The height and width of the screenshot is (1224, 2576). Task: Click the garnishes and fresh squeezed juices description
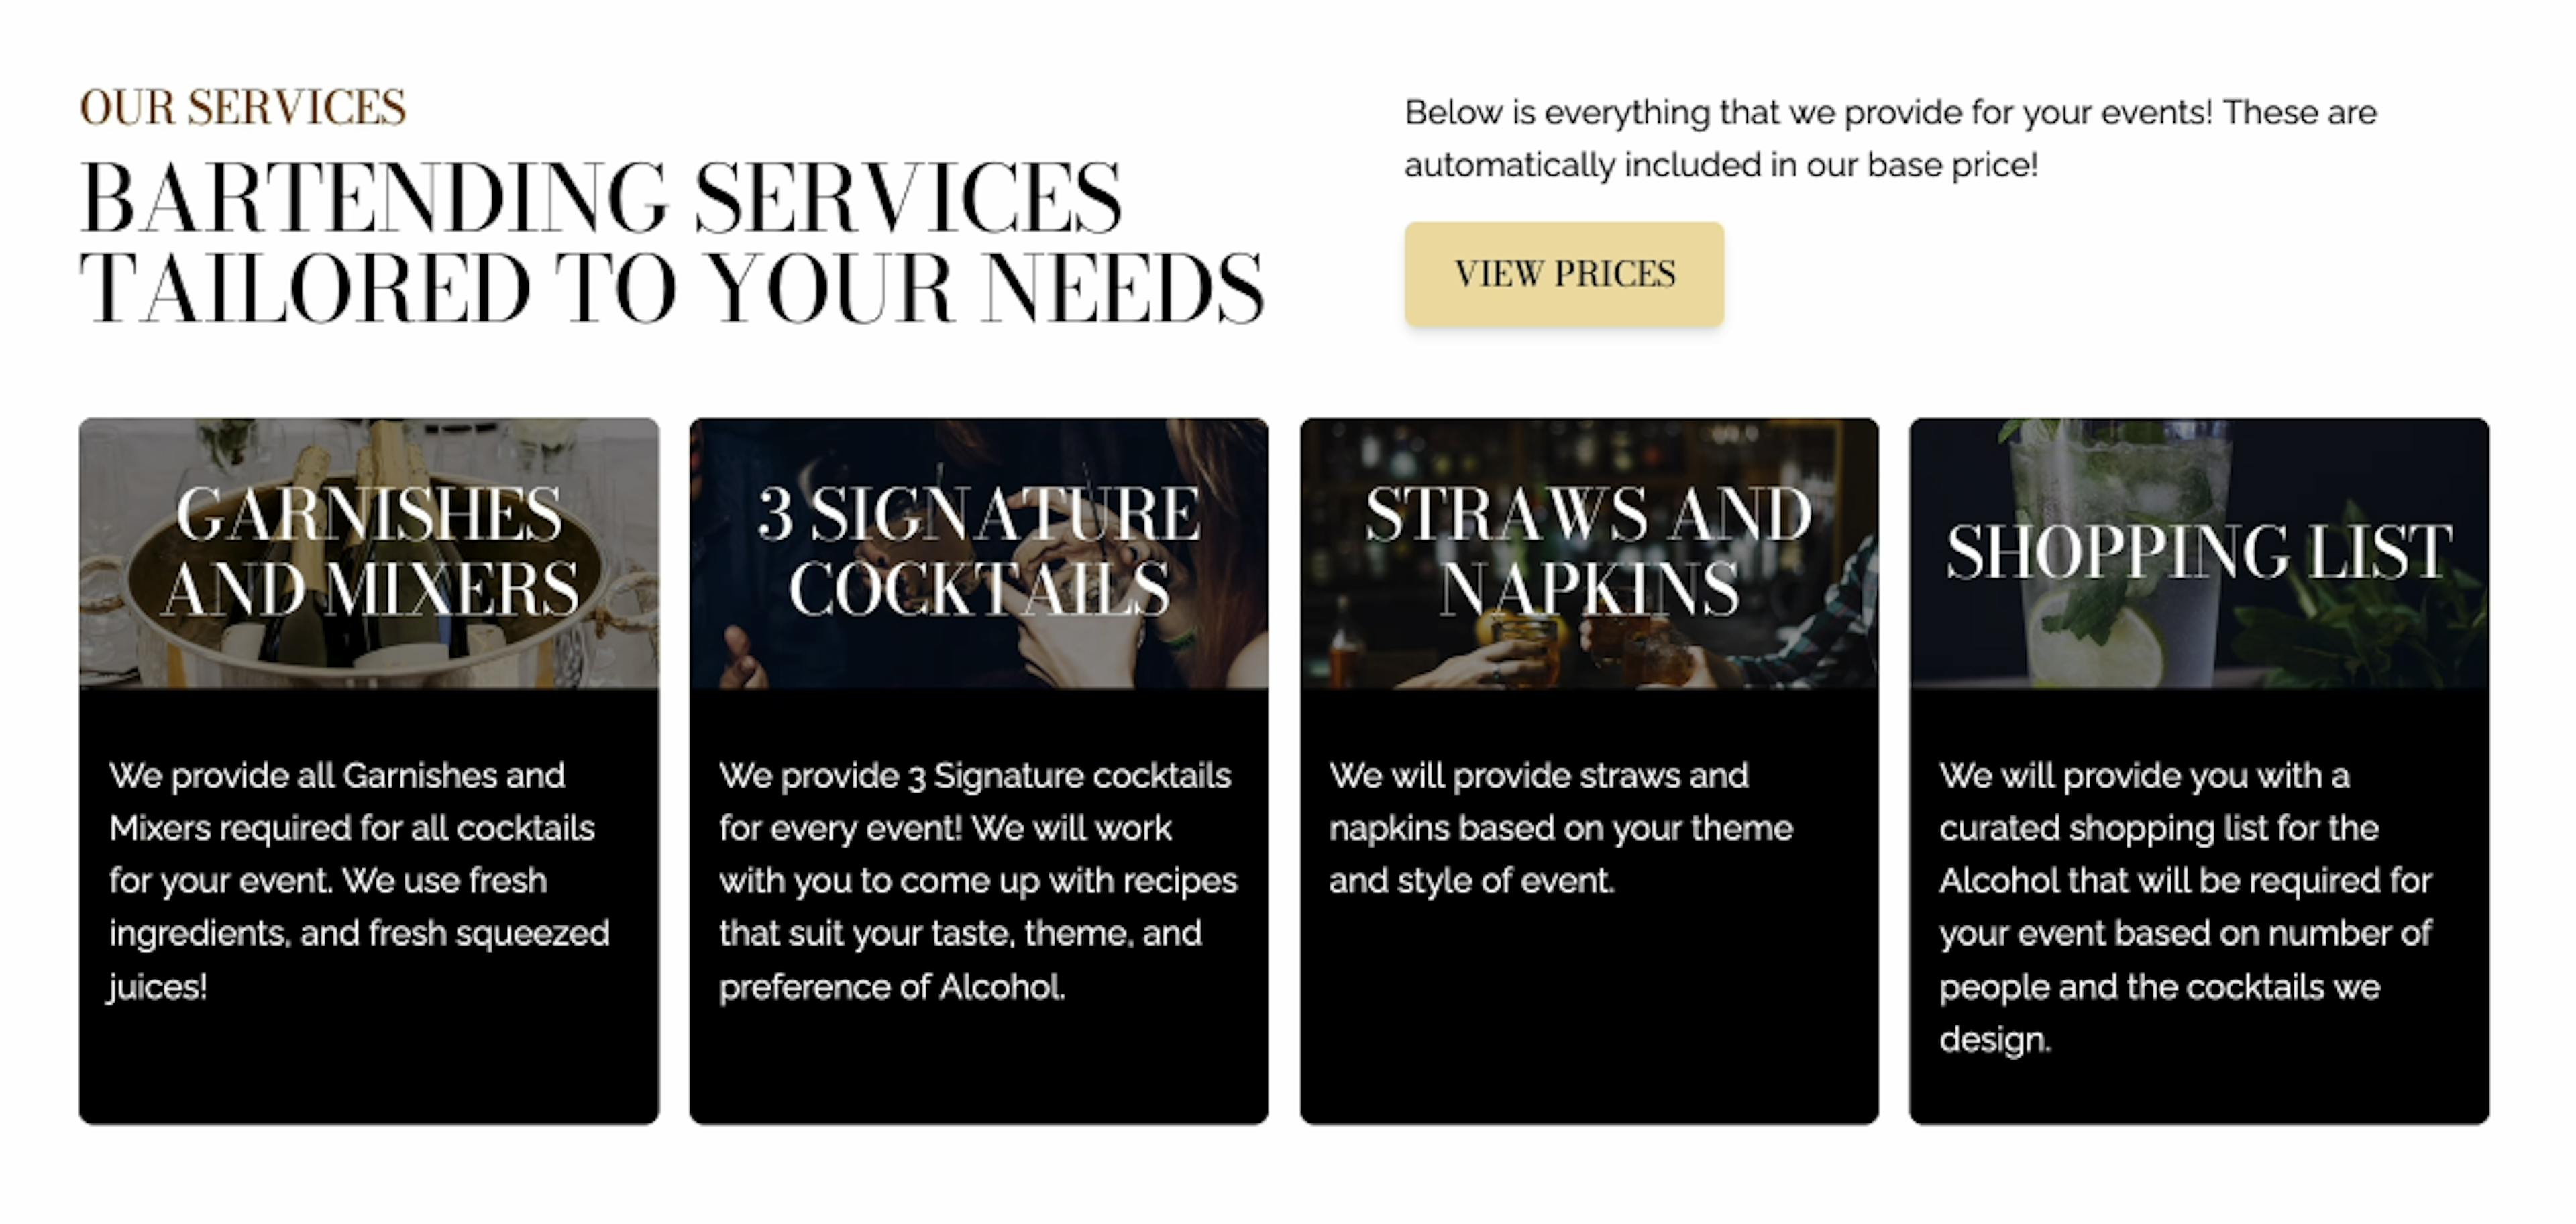click(359, 880)
